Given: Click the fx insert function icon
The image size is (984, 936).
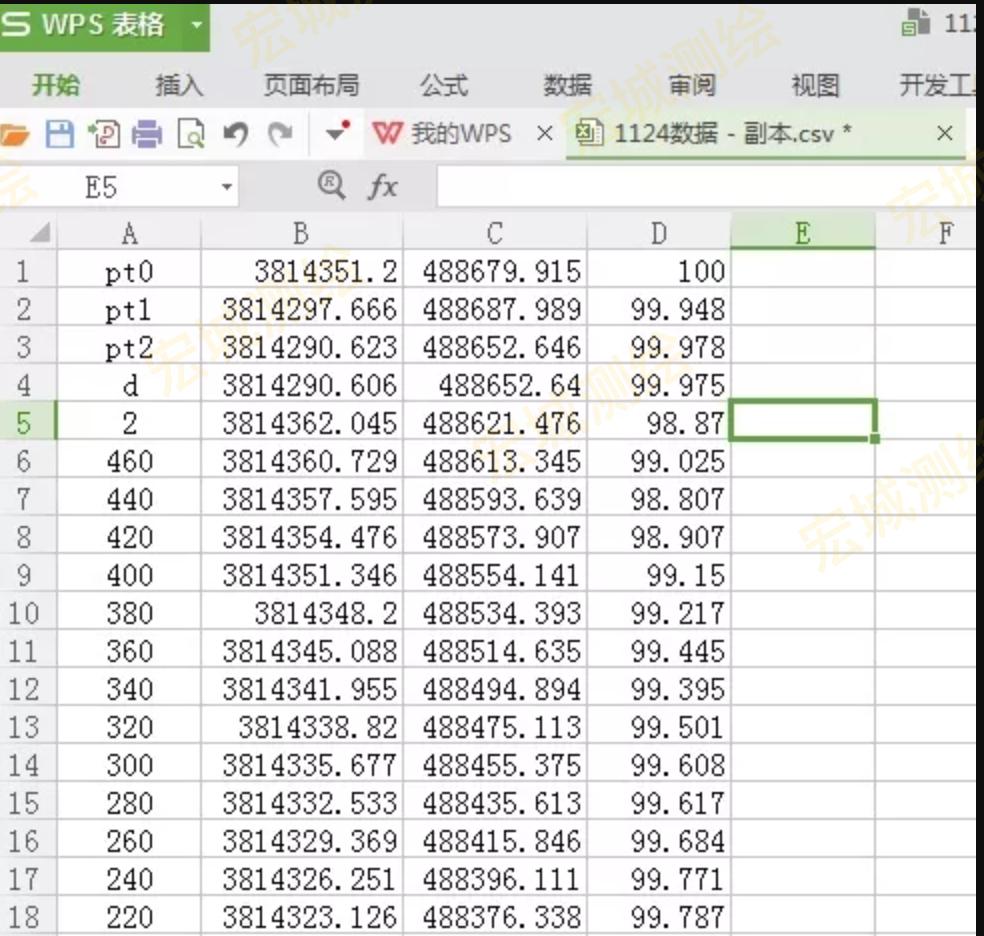Looking at the screenshot, I should [x=382, y=186].
